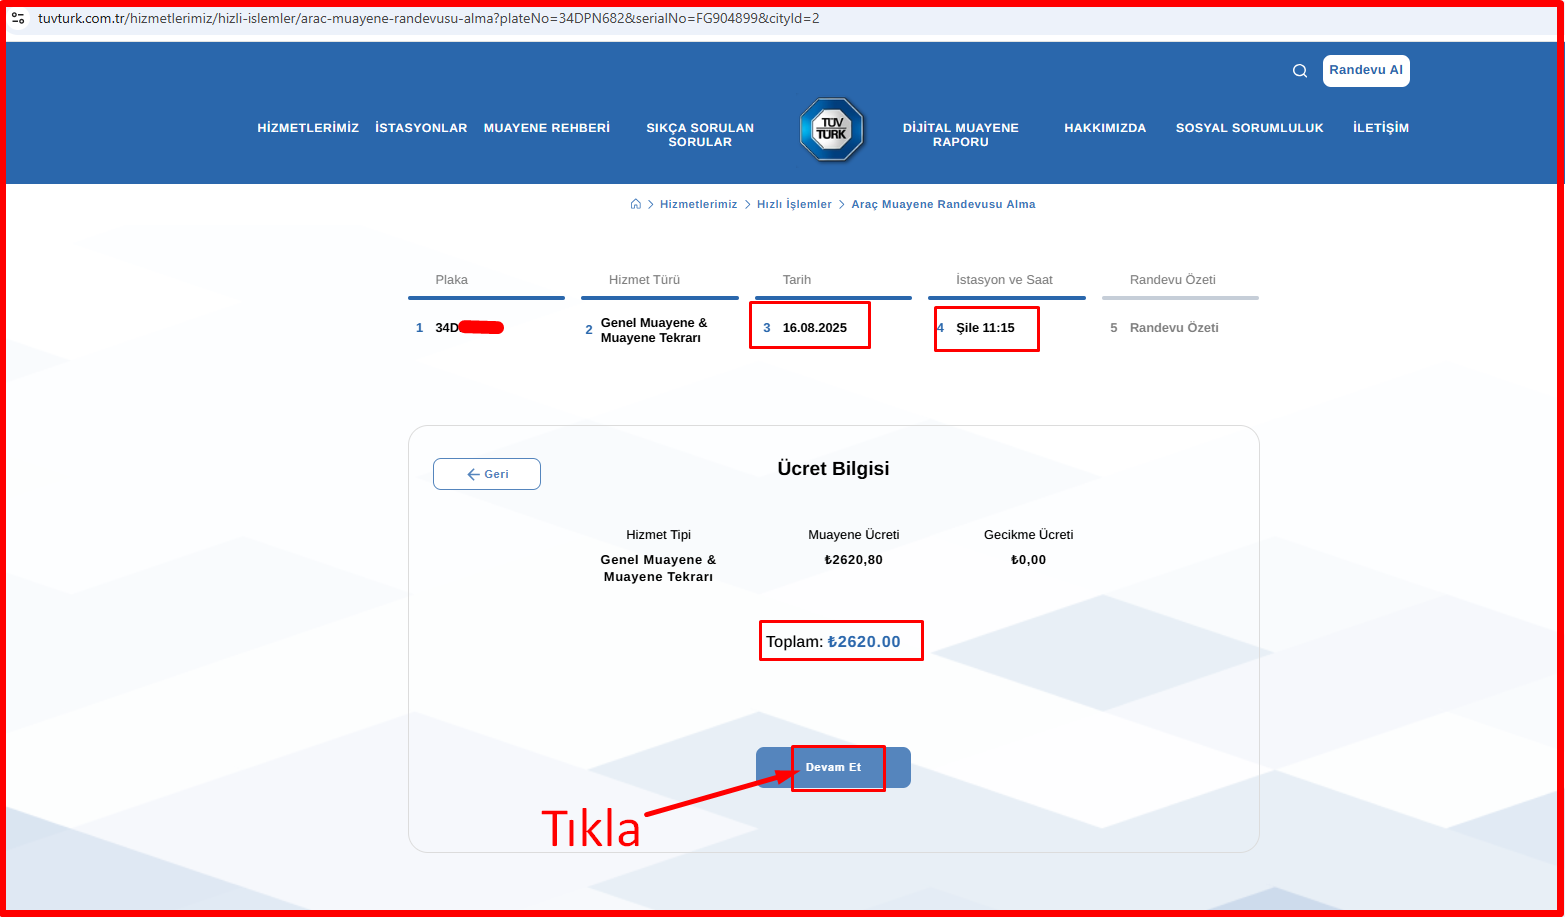This screenshot has width=1565, height=917.
Task: Select the Plaka step
Action: 486,305
